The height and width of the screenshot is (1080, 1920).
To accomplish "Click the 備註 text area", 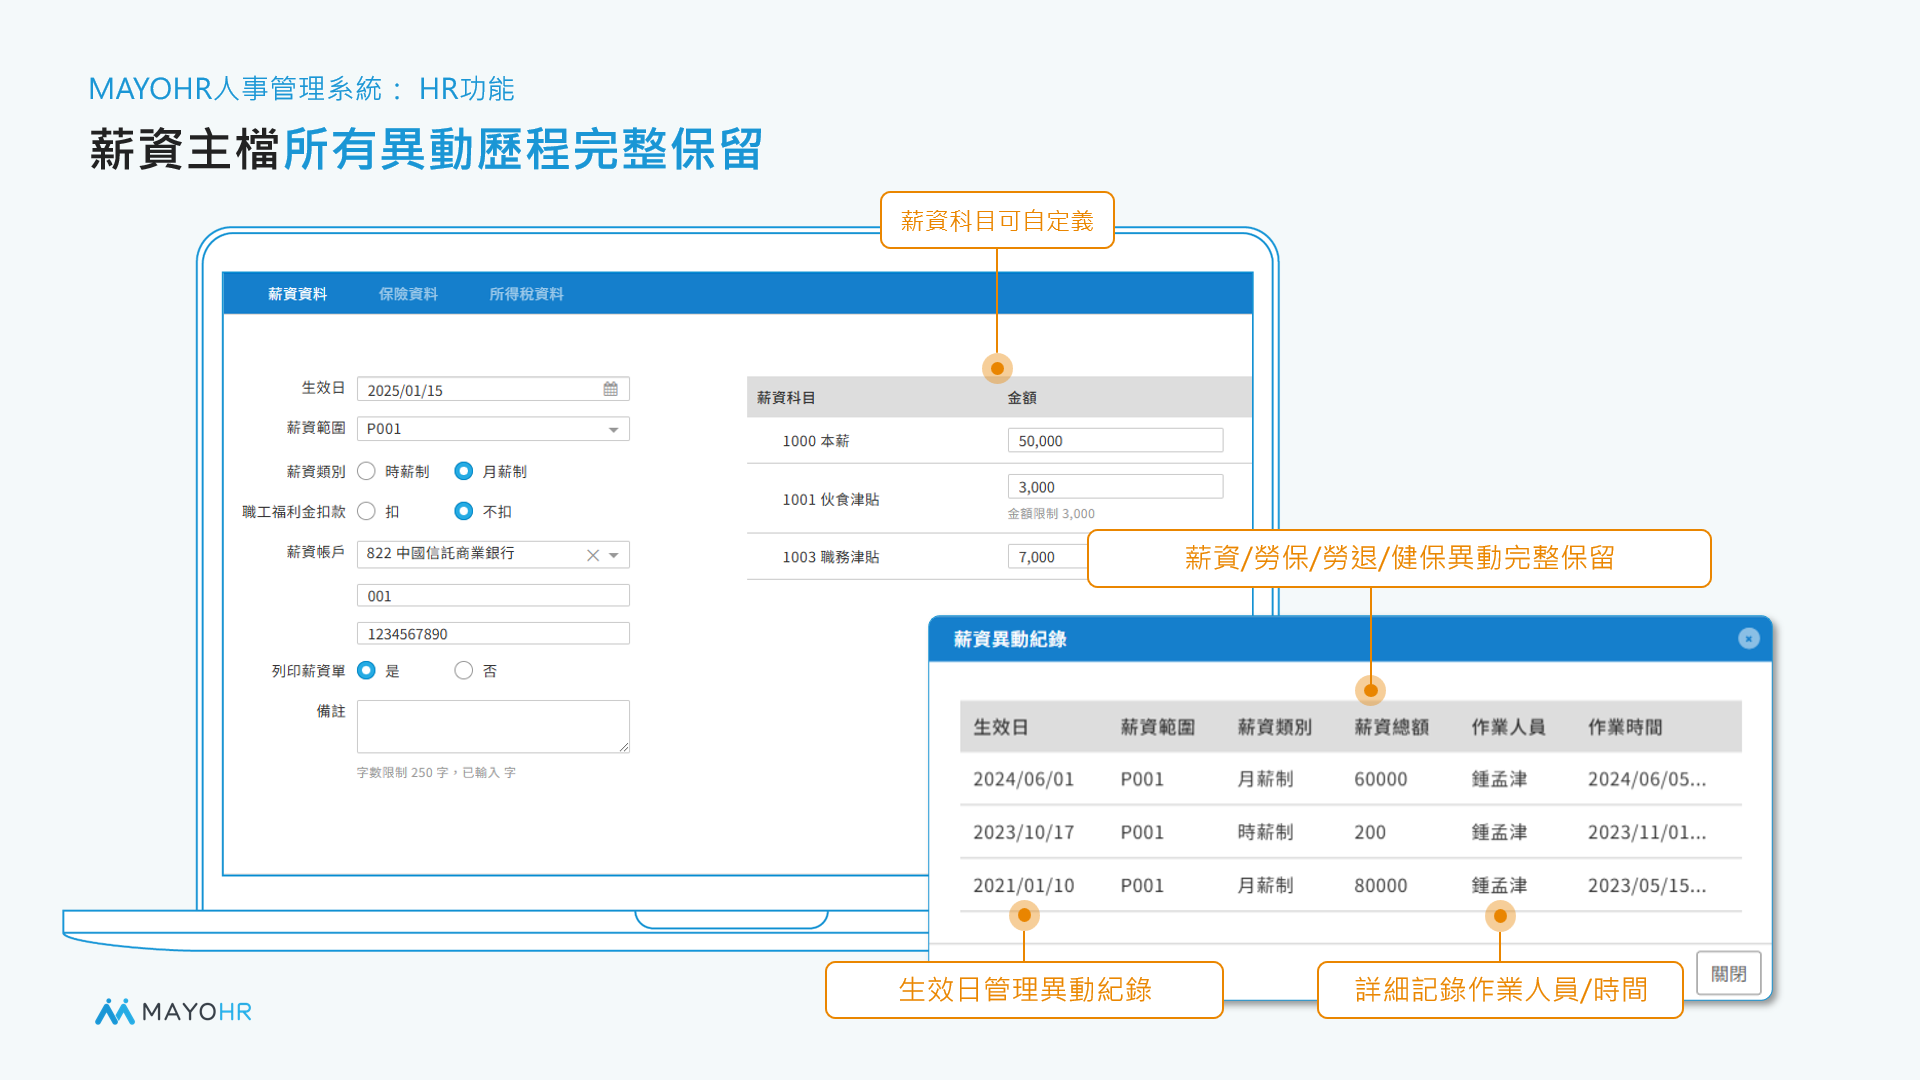I will (493, 726).
